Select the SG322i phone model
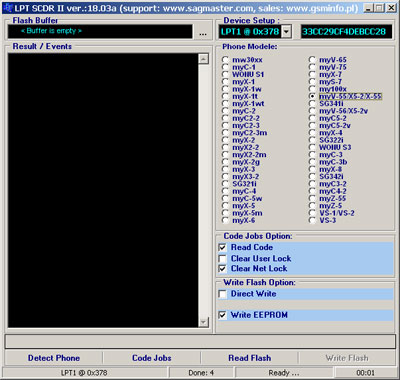Image resolution: width=400 pixels, height=380 pixels. point(312,140)
